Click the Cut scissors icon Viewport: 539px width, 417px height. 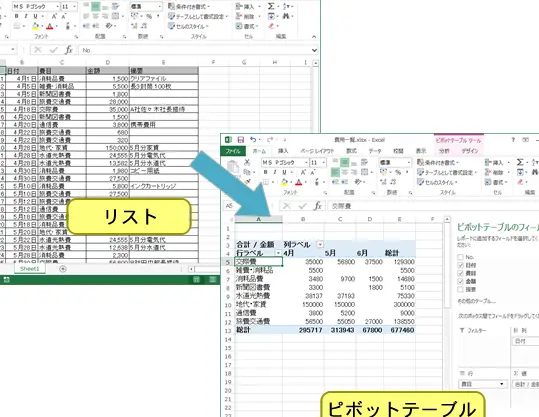click(247, 162)
